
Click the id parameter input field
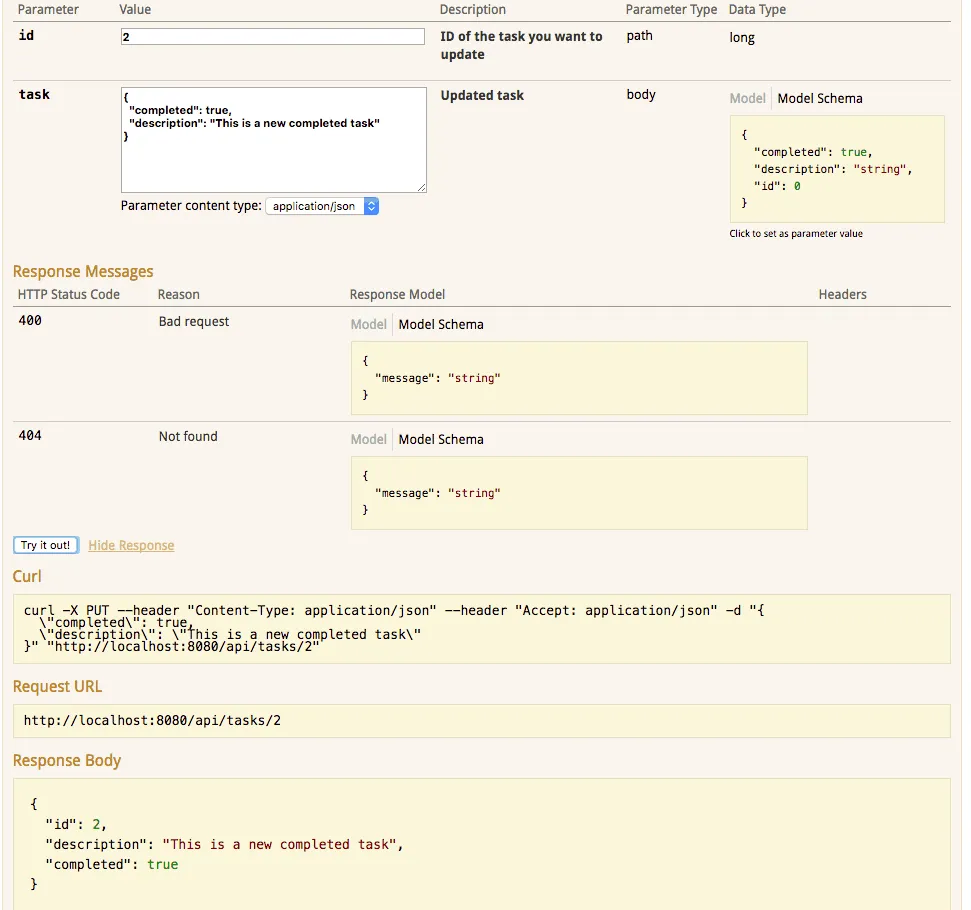tap(272, 37)
